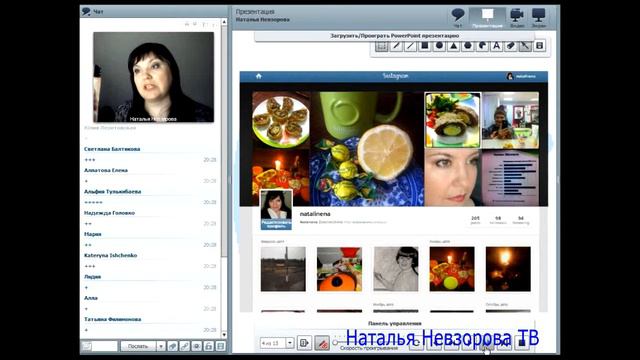Click the Instagram logo in slide header

[x=395, y=76]
